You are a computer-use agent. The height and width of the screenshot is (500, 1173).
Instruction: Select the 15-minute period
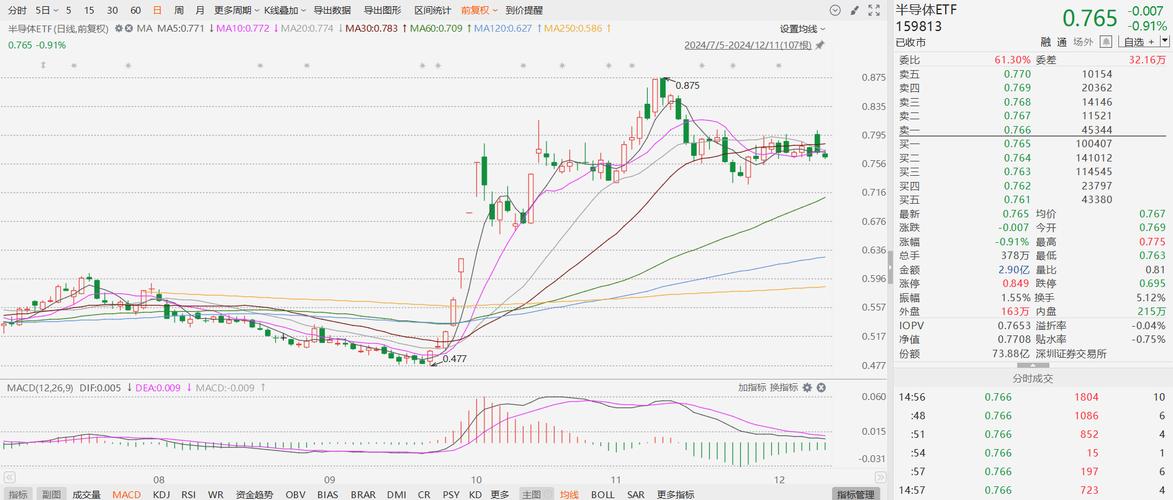[90, 10]
